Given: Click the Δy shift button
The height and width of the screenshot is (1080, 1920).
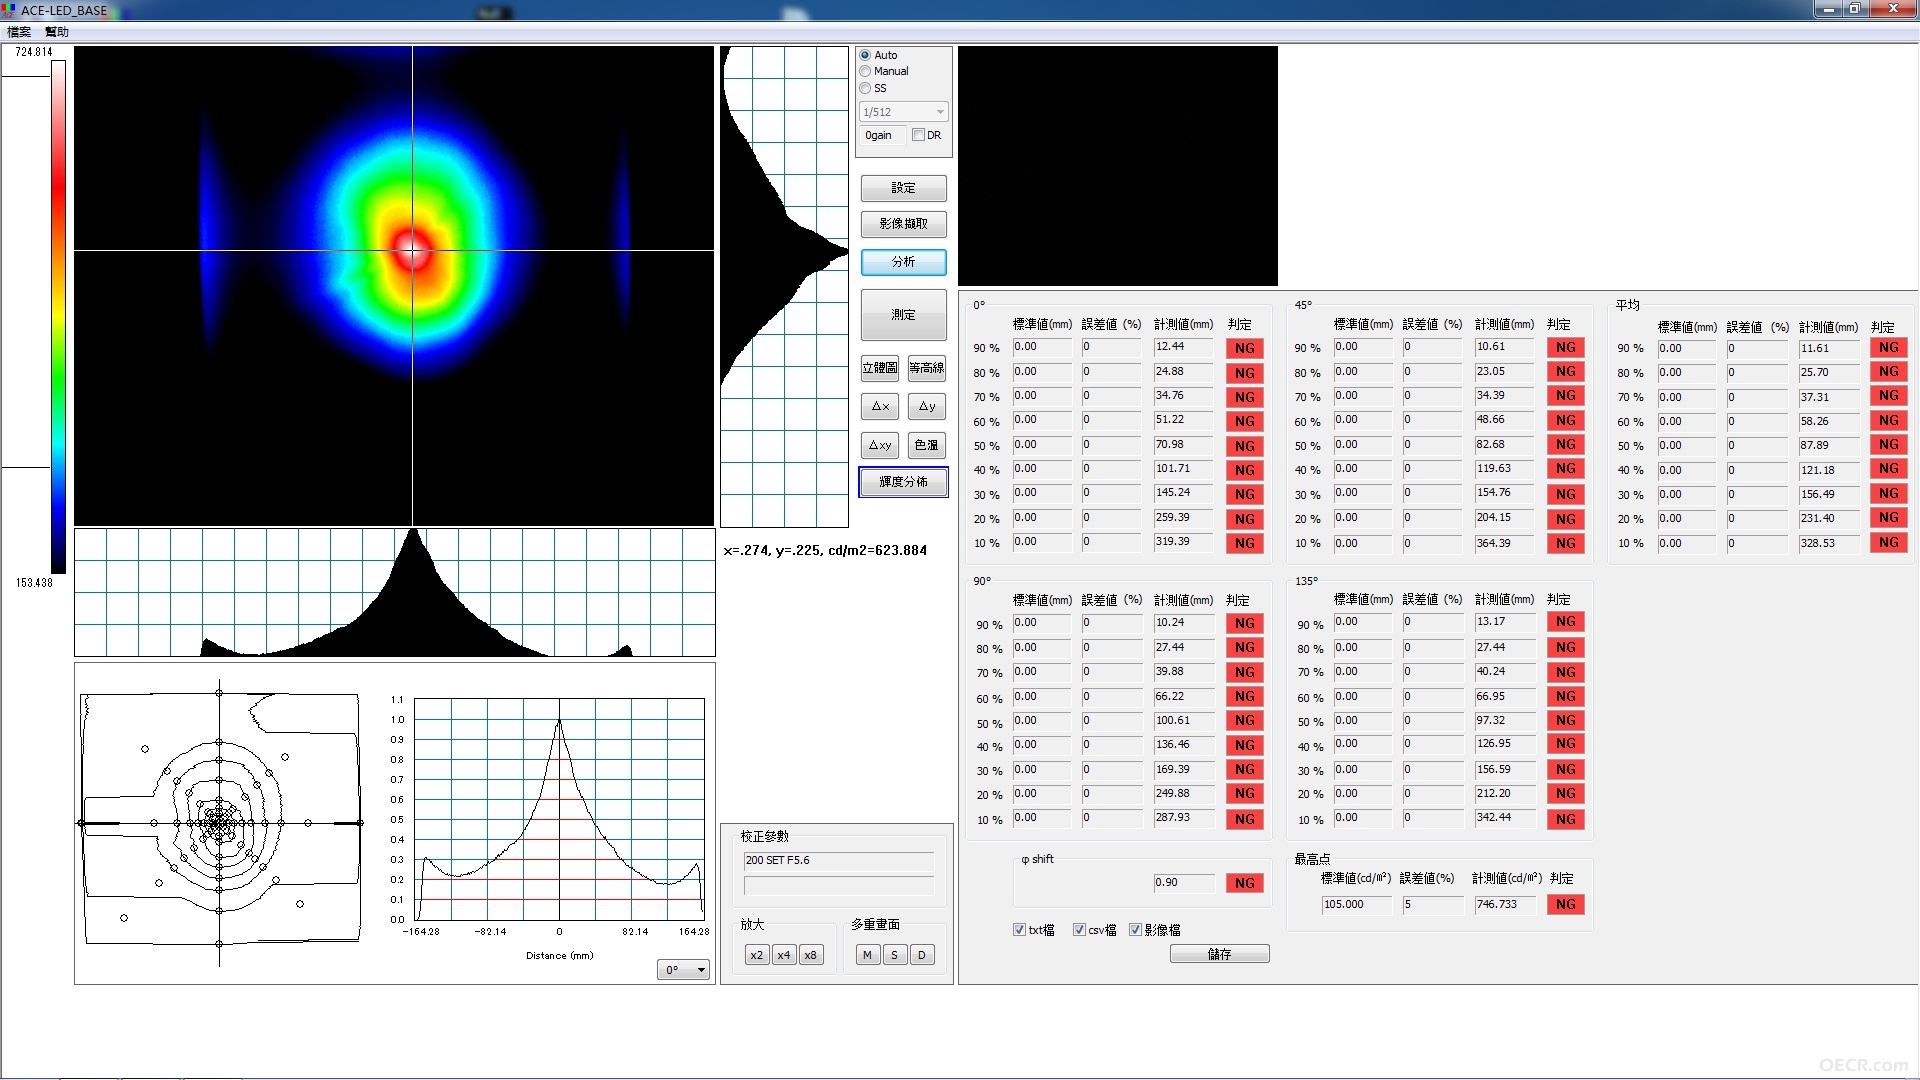Looking at the screenshot, I should tap(927, 407).
